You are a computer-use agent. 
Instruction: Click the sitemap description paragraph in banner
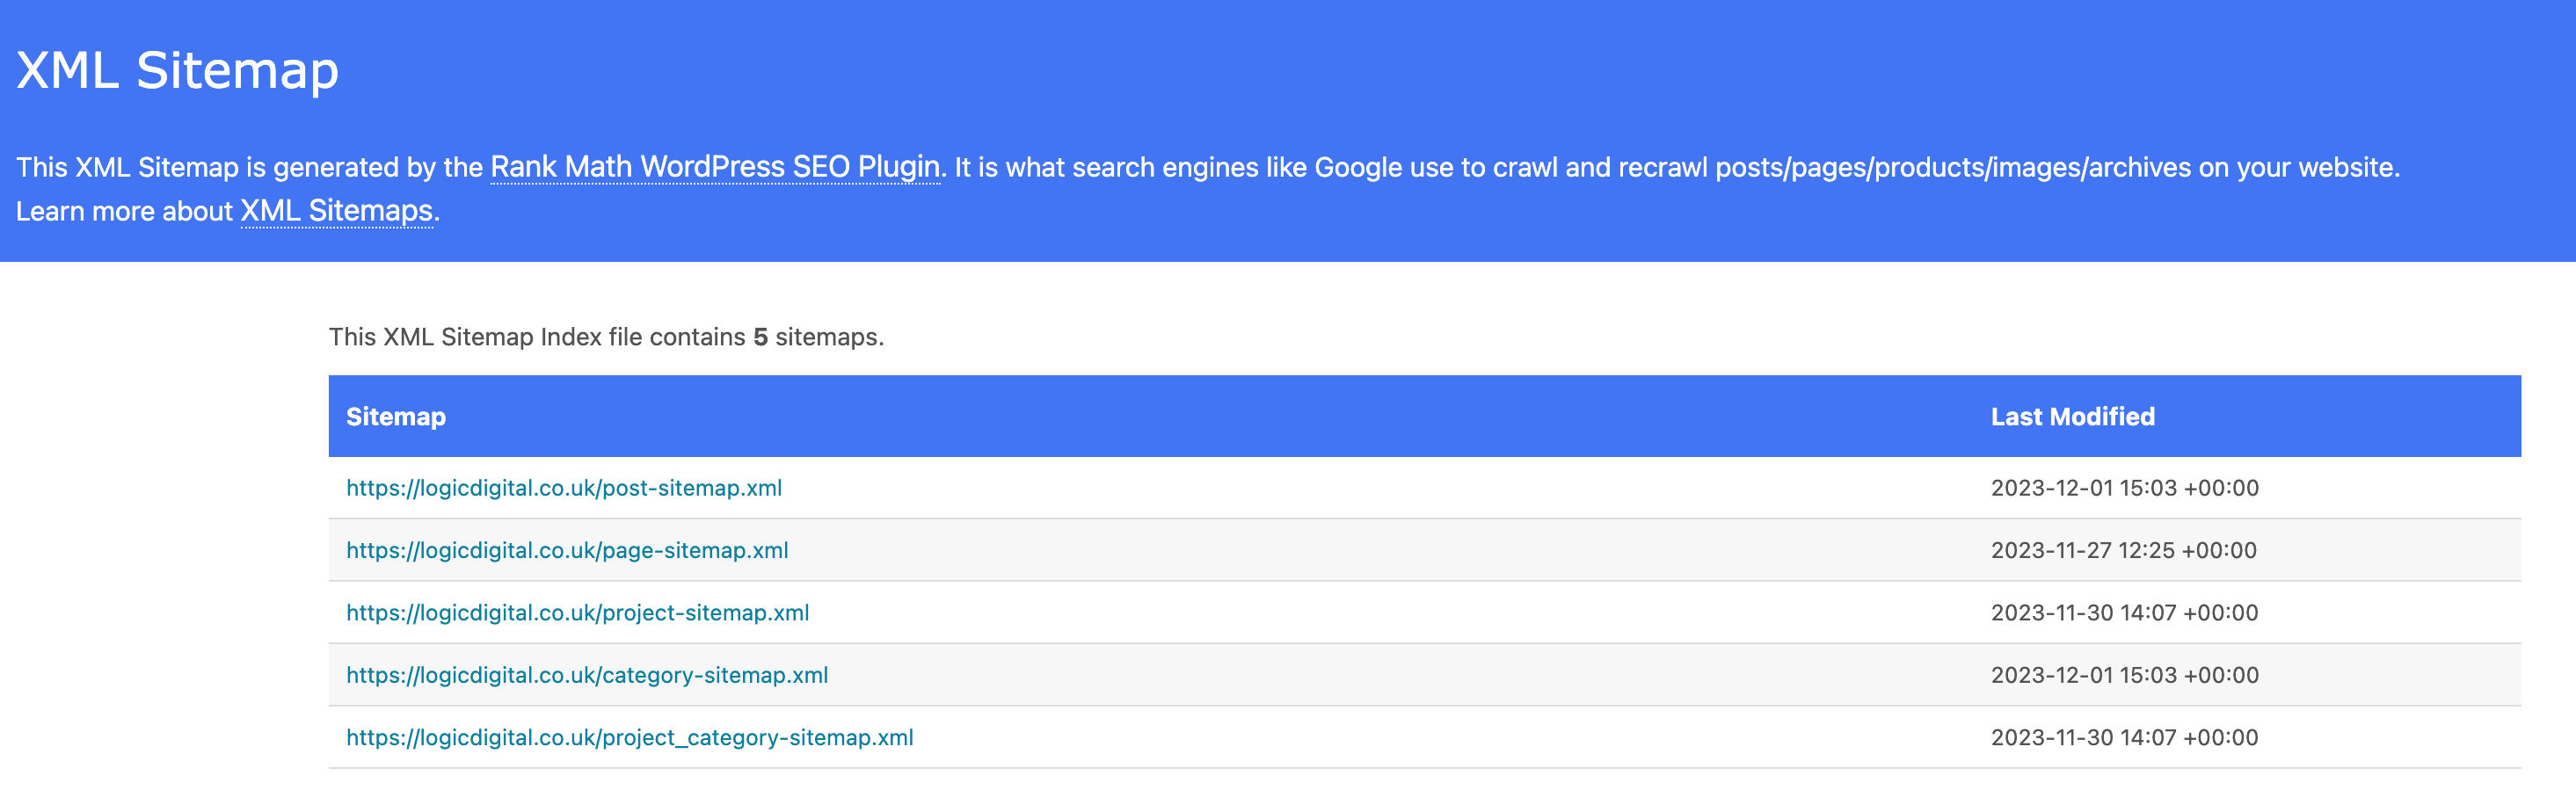tap(1208, 188)
